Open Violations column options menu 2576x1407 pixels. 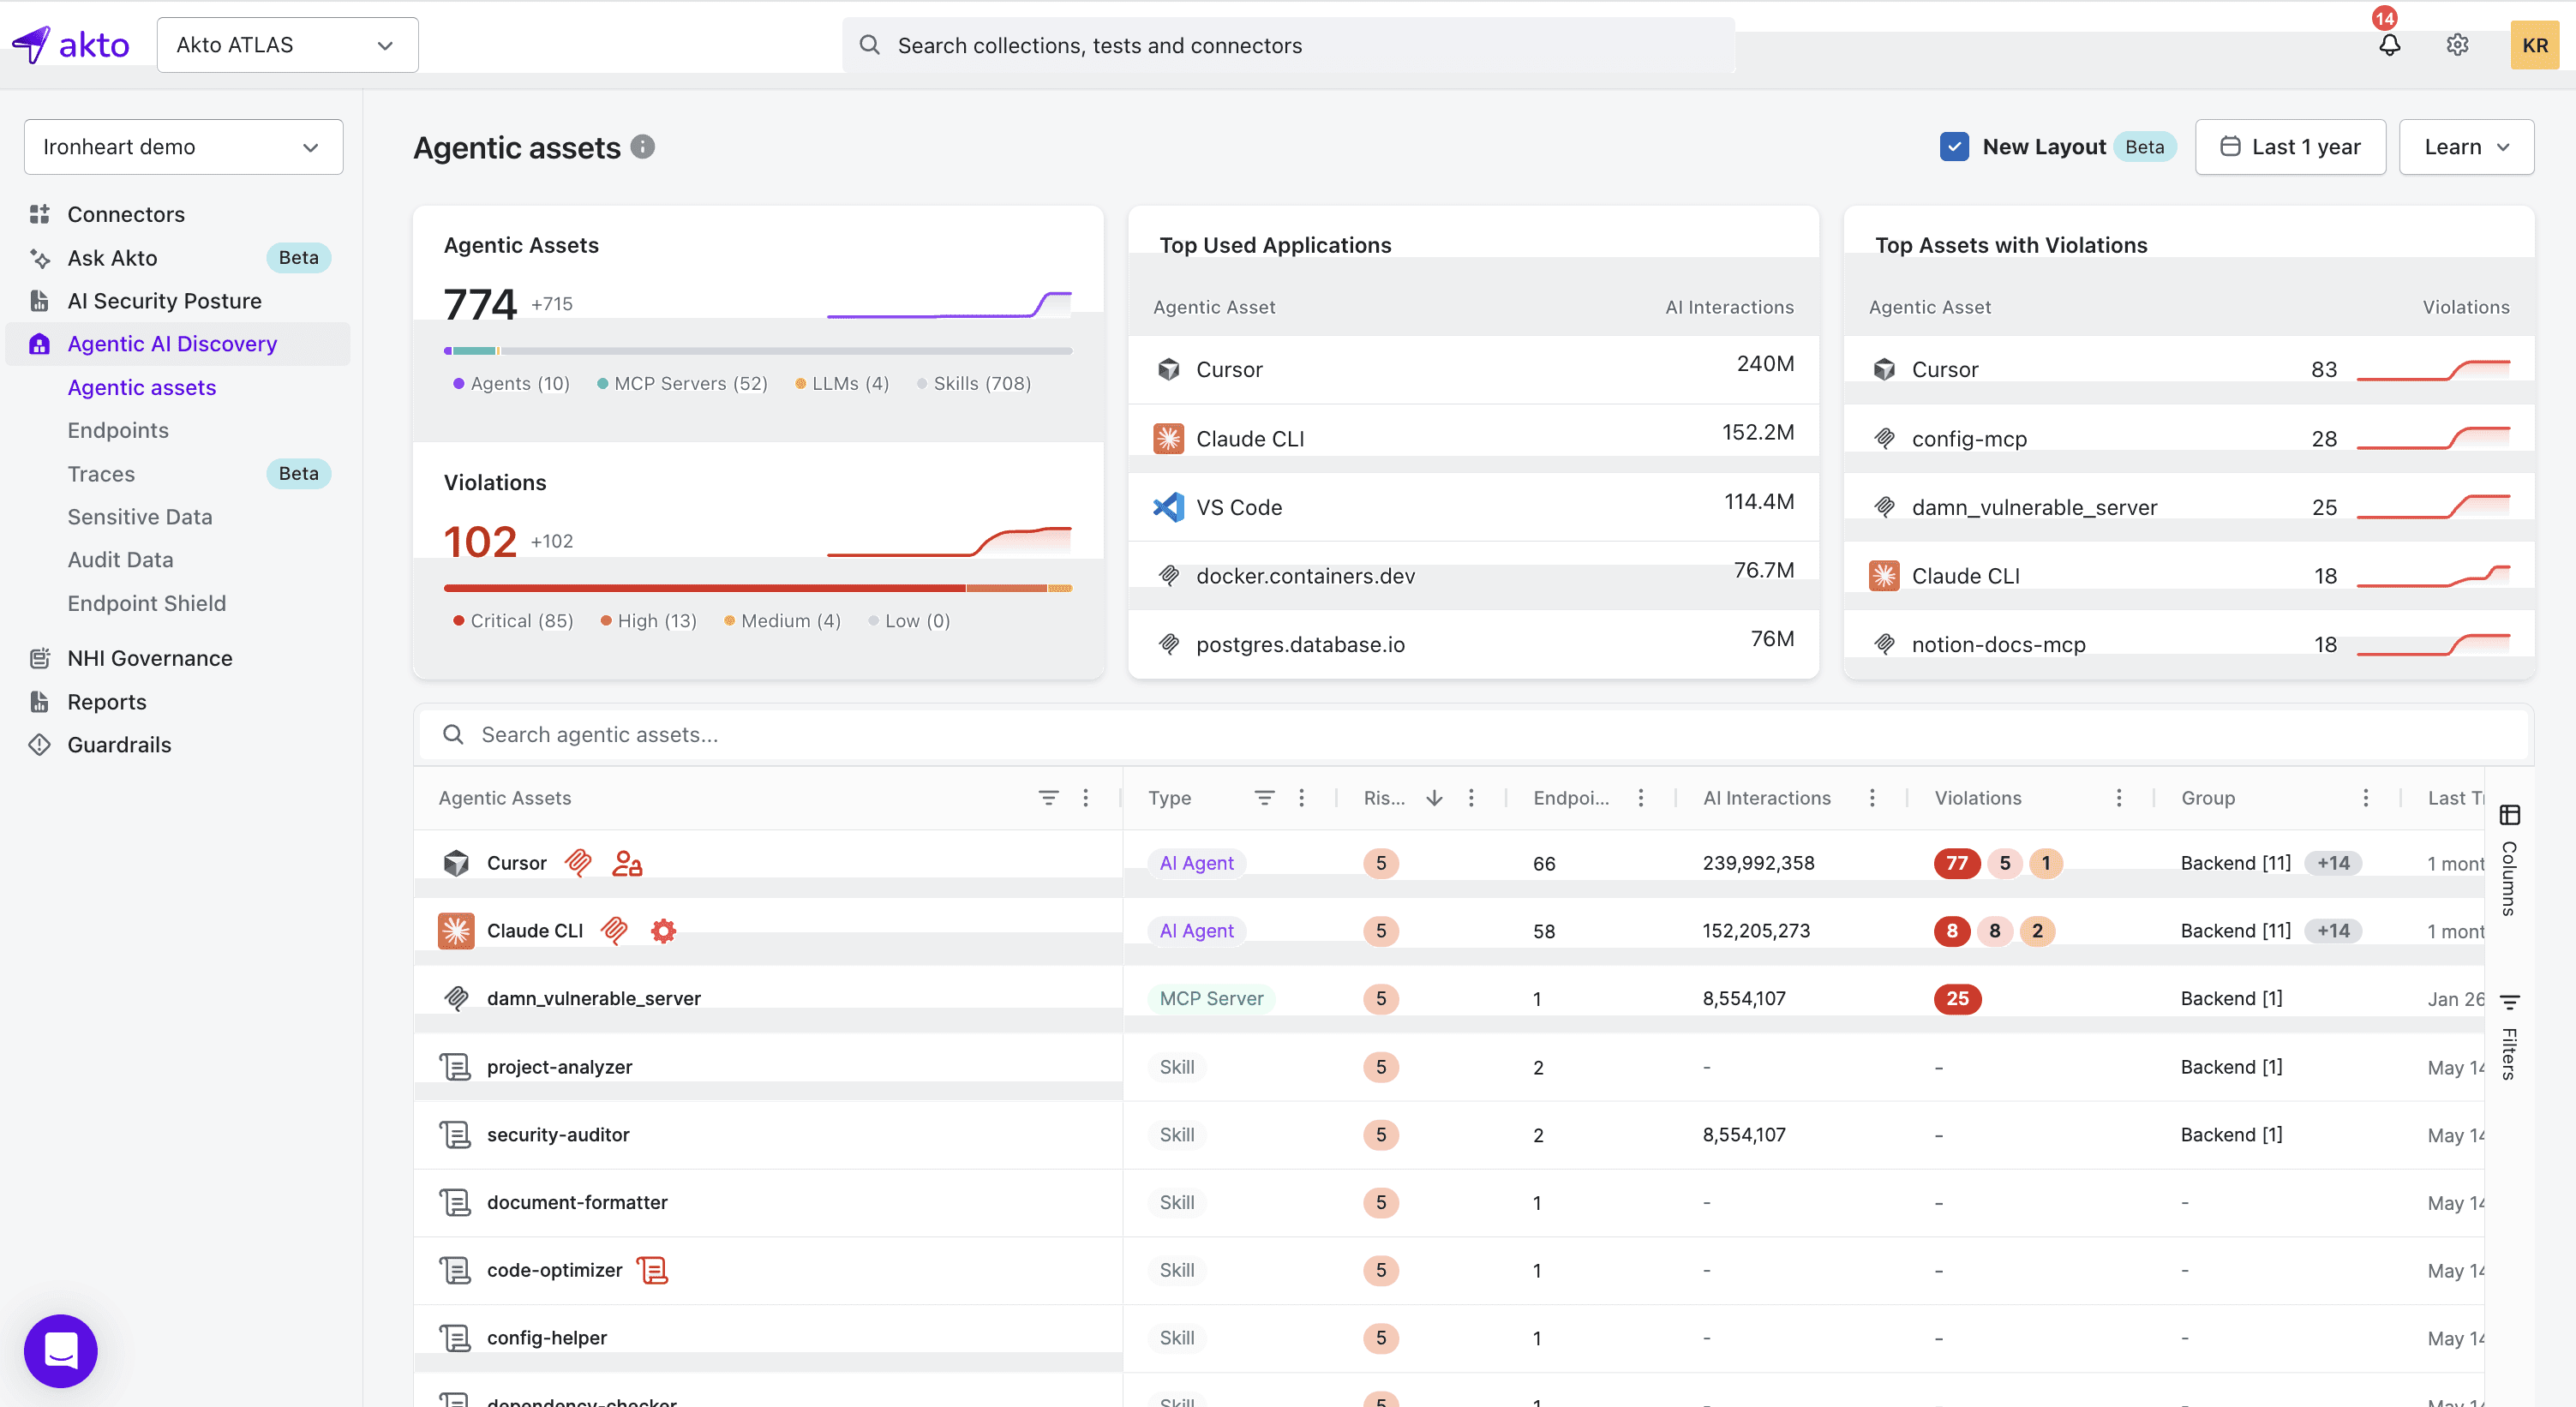pos(2119,798)
